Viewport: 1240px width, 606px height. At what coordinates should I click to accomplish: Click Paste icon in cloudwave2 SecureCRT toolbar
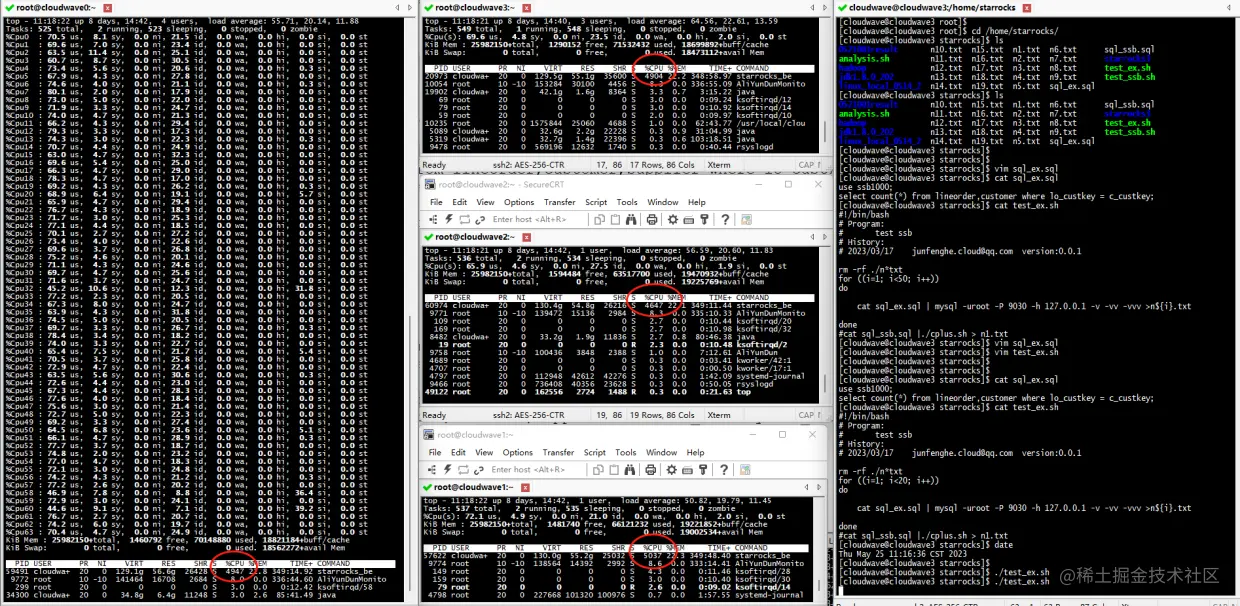(615, 219)
